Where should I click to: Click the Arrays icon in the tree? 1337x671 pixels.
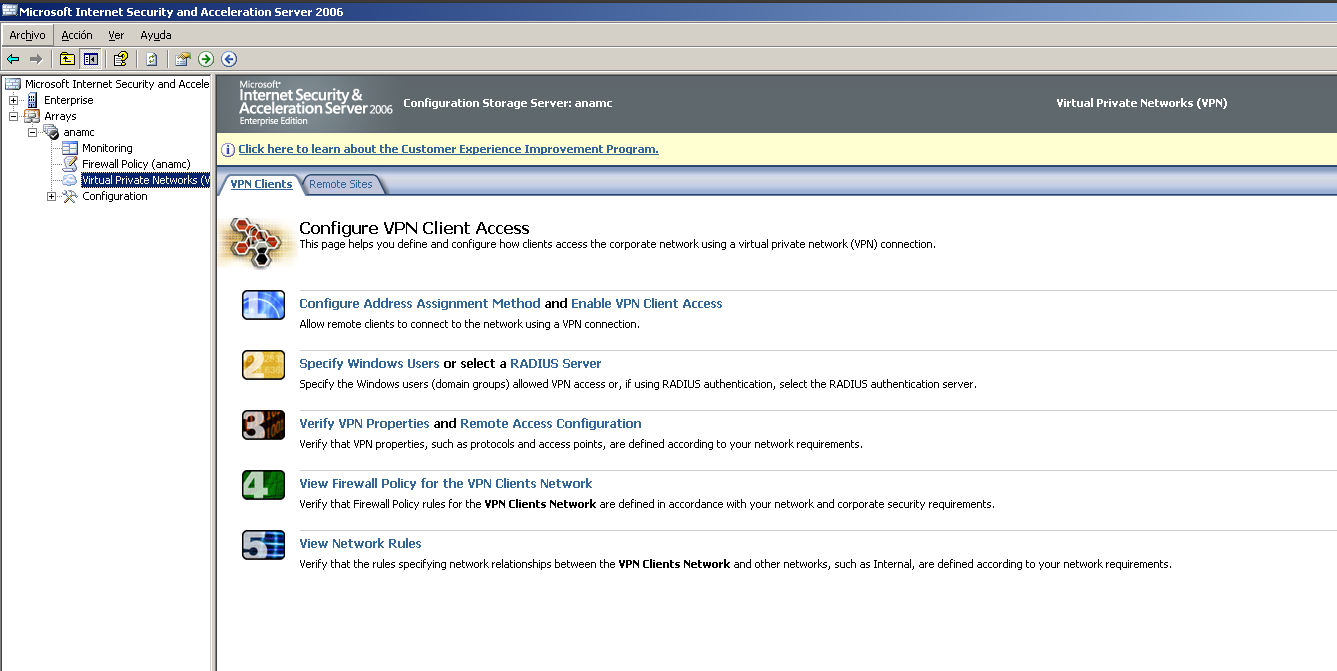[x=32, y=116]
